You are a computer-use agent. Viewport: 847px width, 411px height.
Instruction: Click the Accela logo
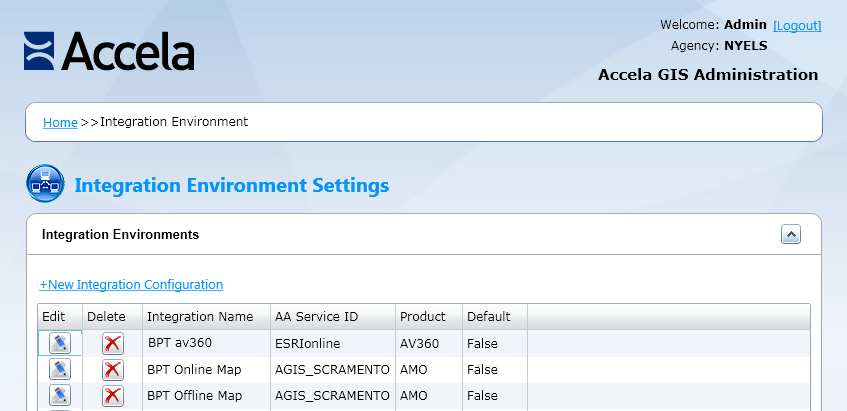pos(109,50)
